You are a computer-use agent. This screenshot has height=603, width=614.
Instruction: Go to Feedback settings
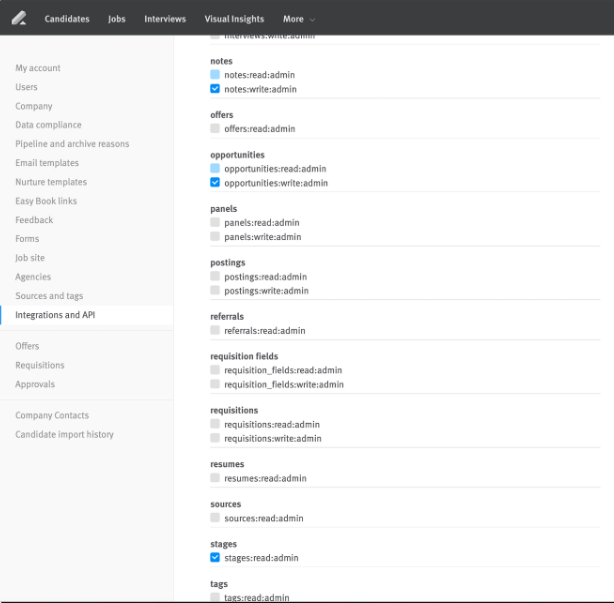[x=34, y=220]
